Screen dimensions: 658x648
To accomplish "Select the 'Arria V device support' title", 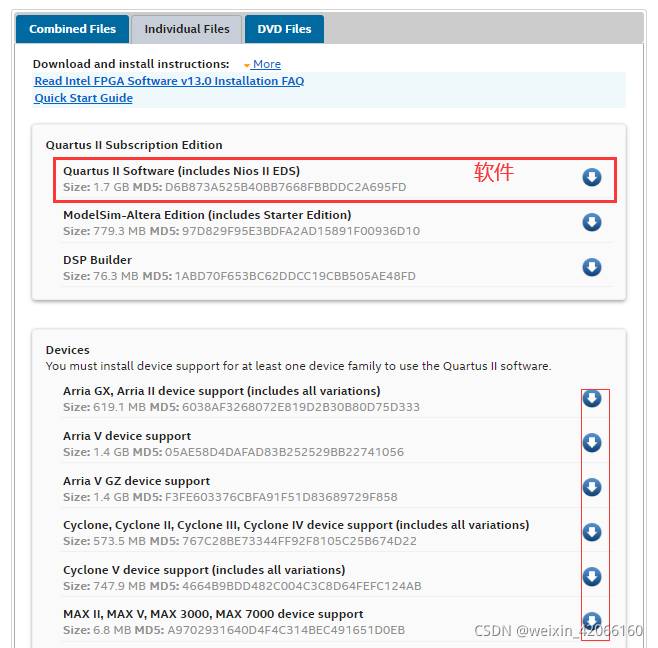I will pos(127,436).
